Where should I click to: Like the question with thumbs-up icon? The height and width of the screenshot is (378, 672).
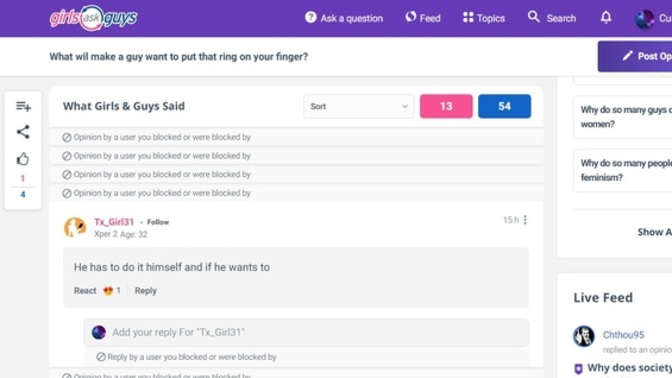[23, 159]
